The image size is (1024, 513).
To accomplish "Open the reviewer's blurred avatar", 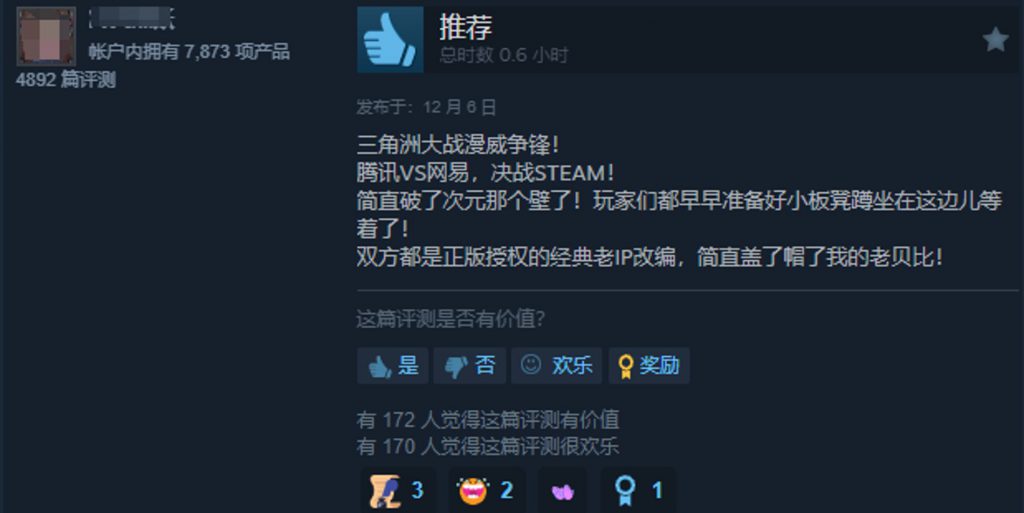I will (x=46, y=36).
